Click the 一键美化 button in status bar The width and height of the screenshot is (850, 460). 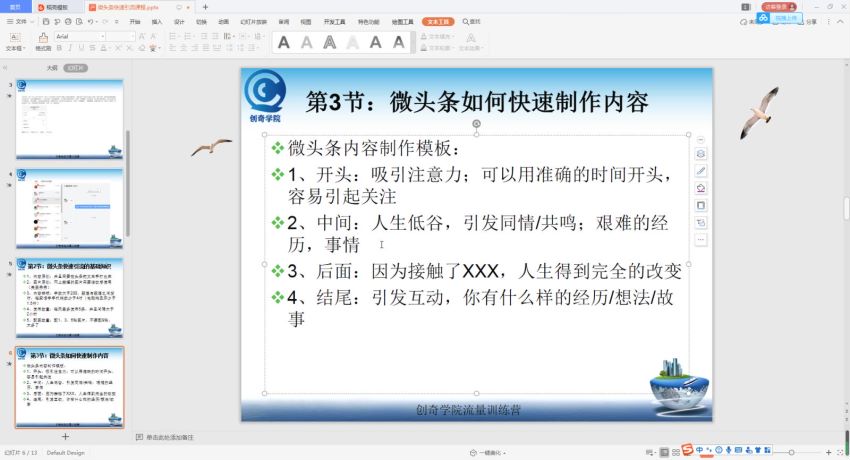coord(487,453)
